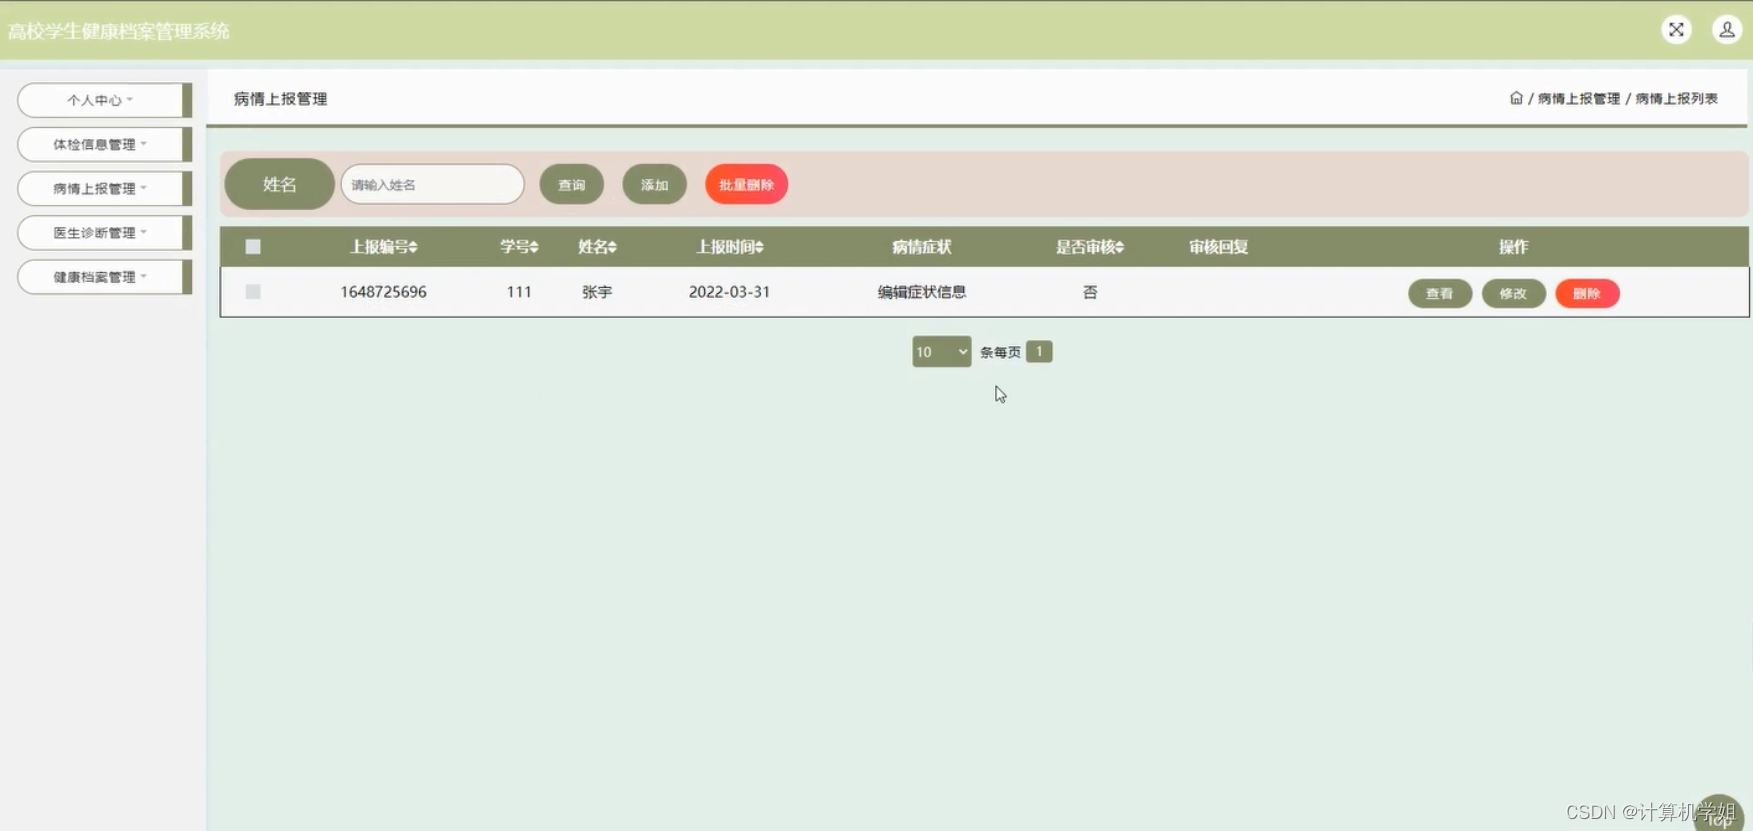The image size is (1753, 831).
Task: Click the fullscreen toggle icon
Action: pos(1676,30)
